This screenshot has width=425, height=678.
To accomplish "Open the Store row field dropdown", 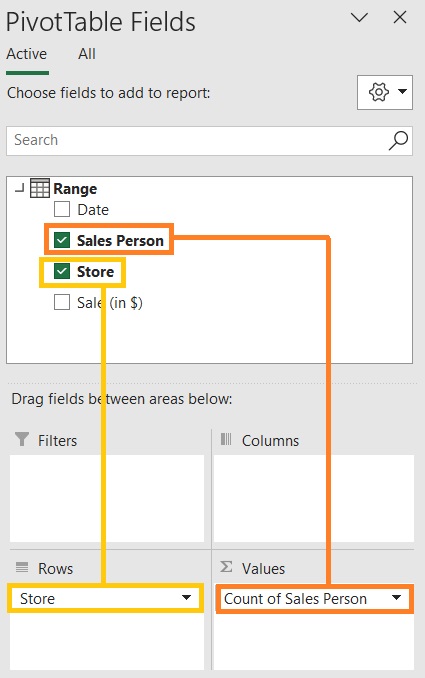I will (x=186, y=598).
